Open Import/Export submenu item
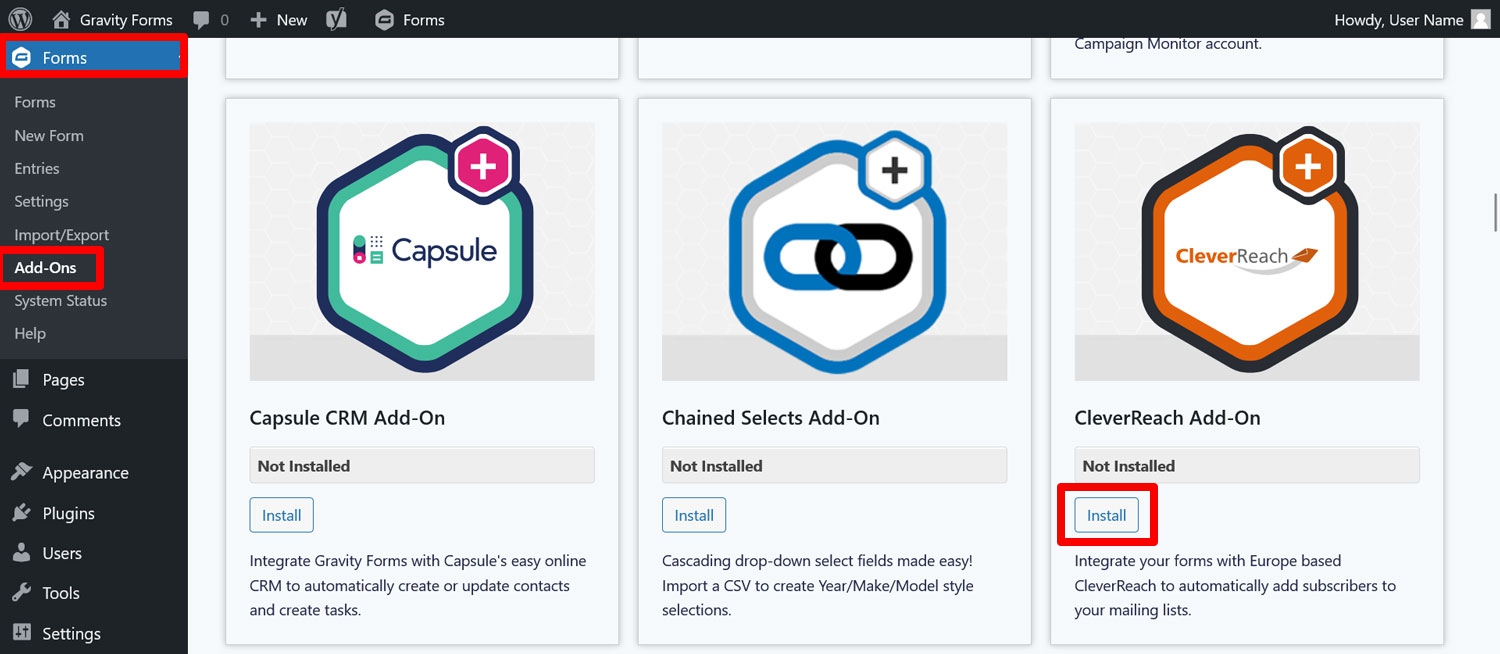 (x=62, y=235)
